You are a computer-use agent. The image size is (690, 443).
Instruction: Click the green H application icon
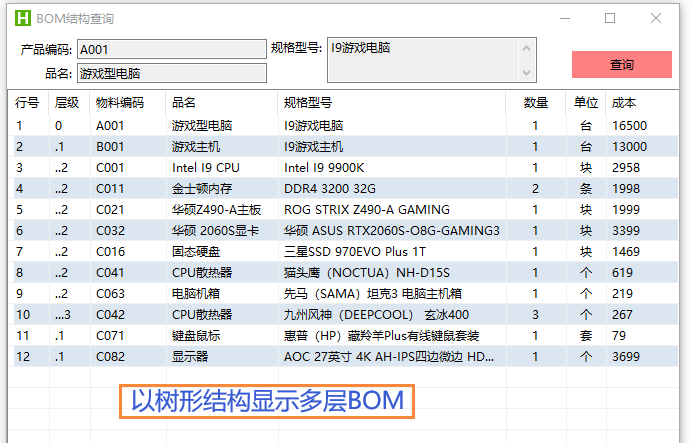(x=23, y=18)
